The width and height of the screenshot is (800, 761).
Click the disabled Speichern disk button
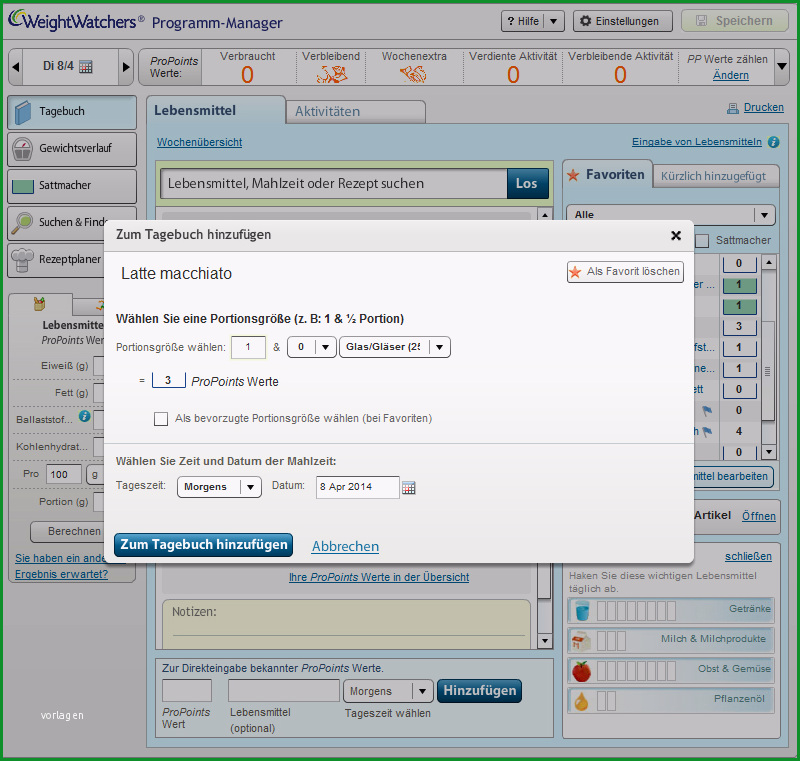coord(735,21)
